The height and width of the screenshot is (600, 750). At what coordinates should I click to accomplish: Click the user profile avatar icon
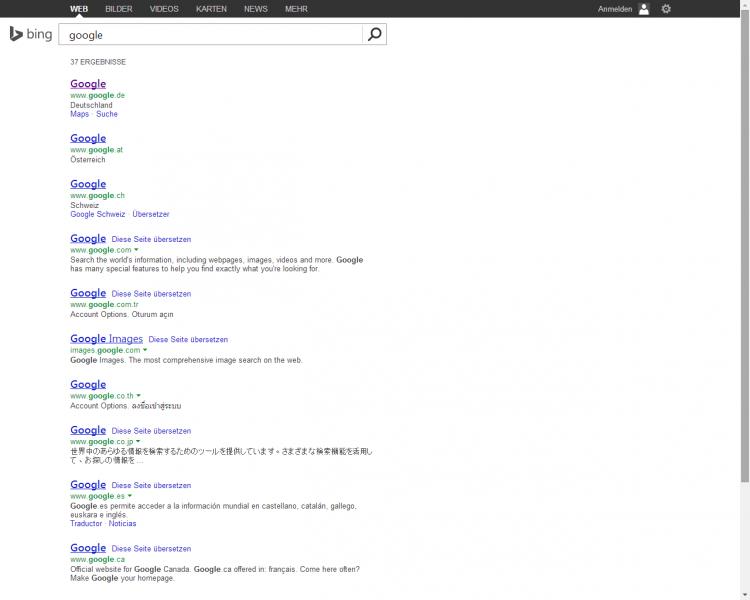pyautogui.click(x=644, y=9)
